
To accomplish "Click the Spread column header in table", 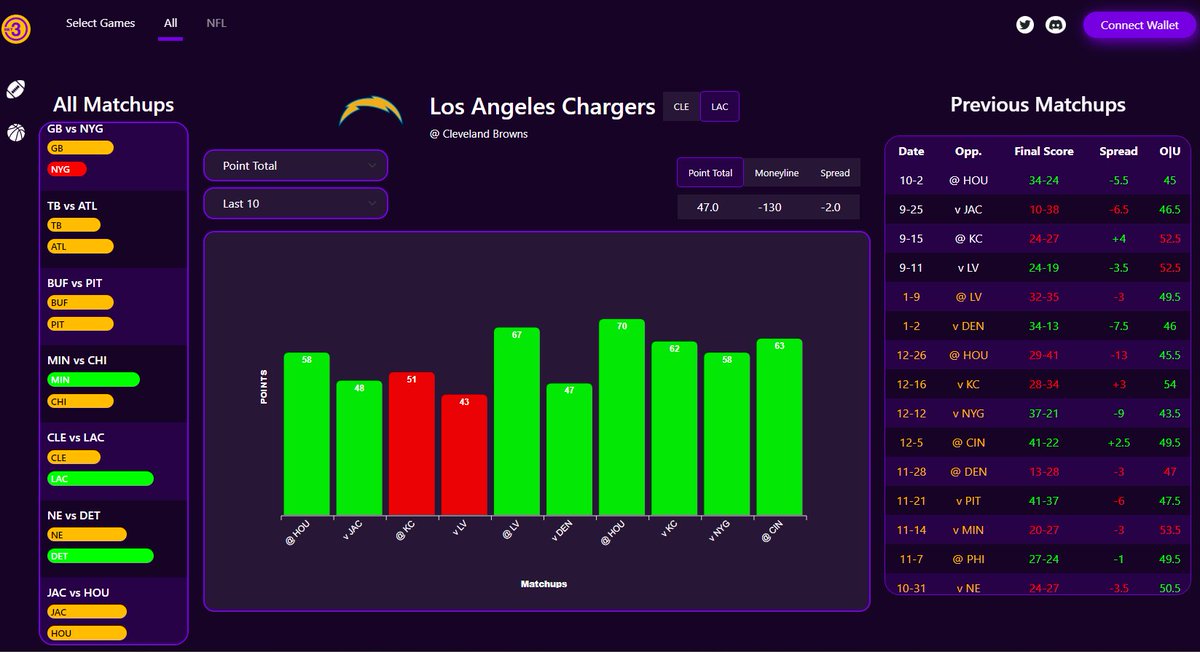I will 1118,151.
